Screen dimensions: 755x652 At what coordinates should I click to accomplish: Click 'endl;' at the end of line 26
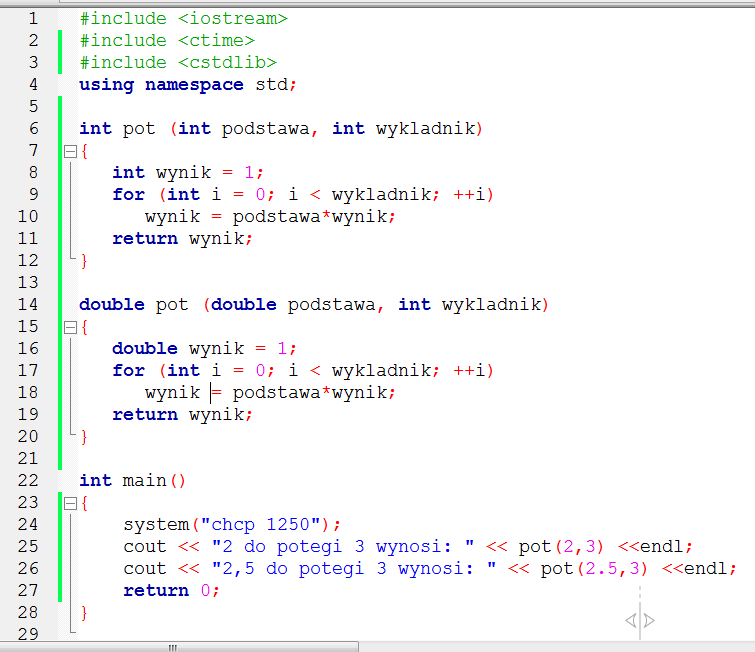(x=710, y=569)
